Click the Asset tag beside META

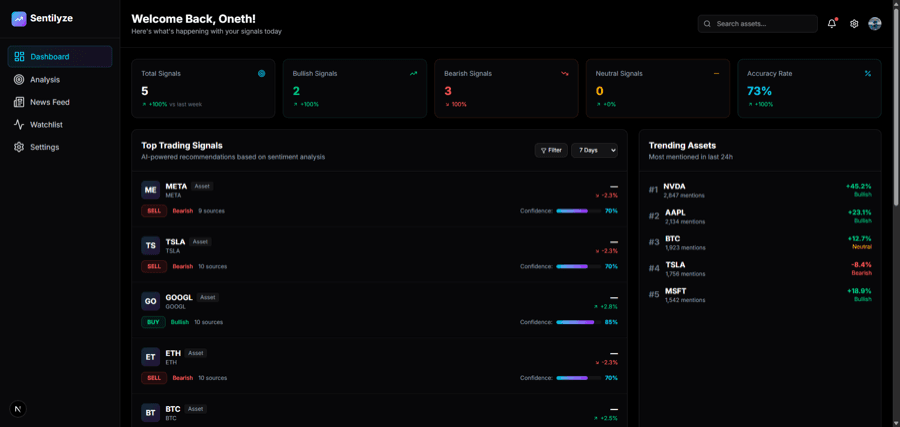[x=202, y=186]
